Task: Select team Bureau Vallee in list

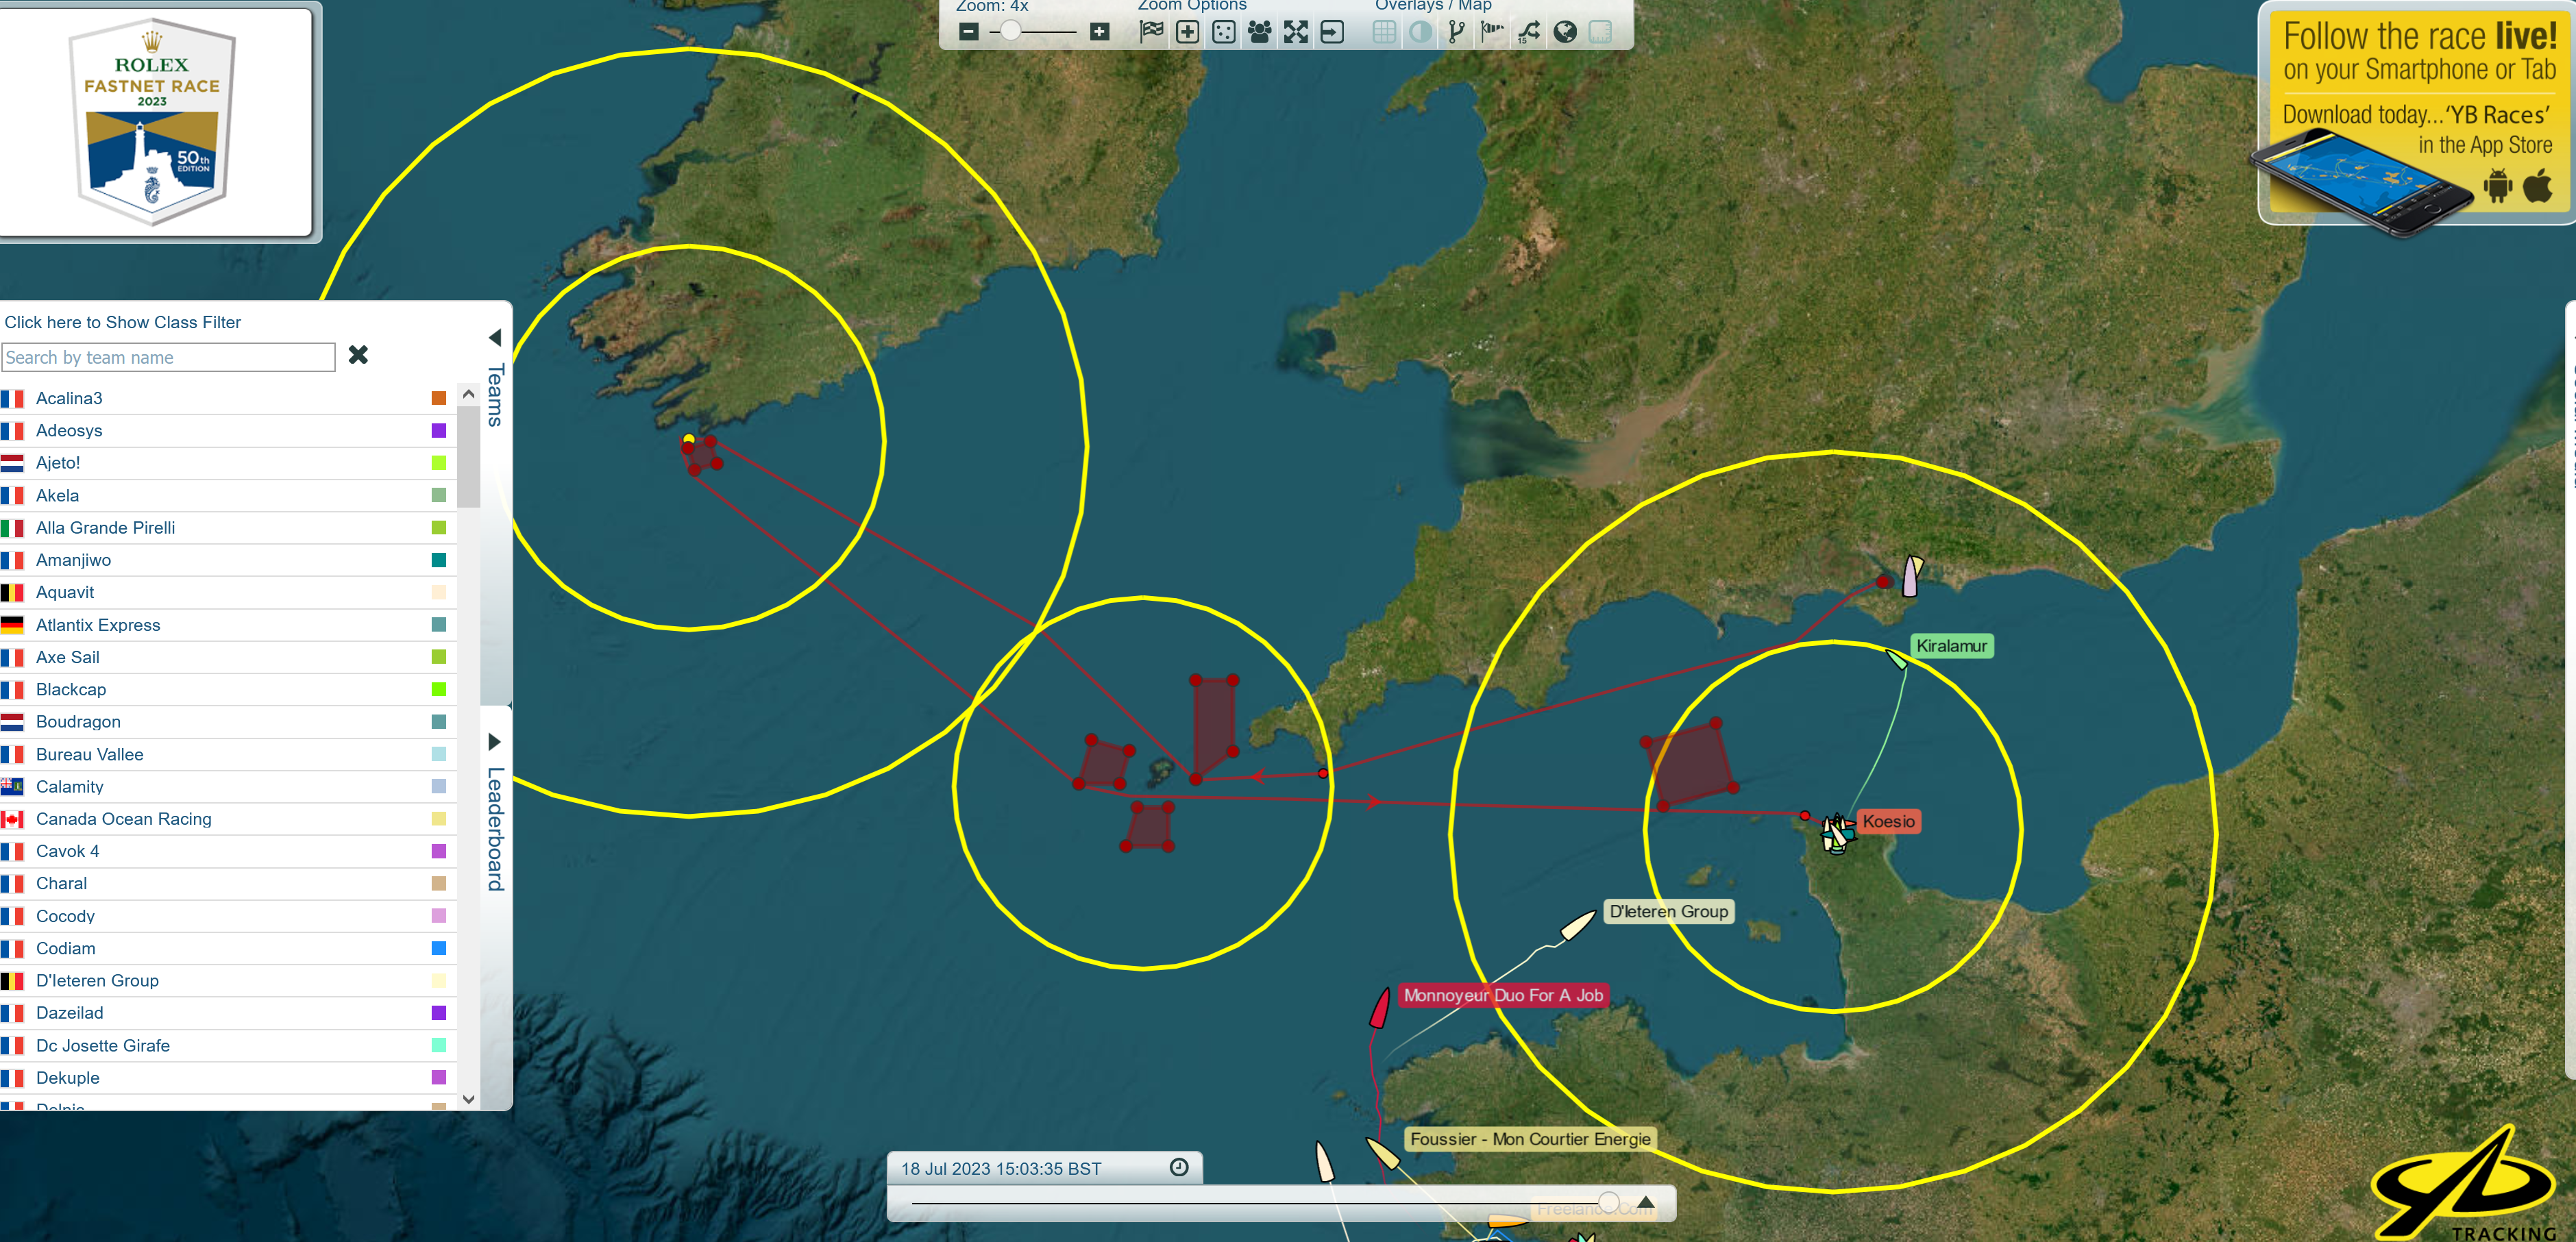Action: [x=228, y=754]
